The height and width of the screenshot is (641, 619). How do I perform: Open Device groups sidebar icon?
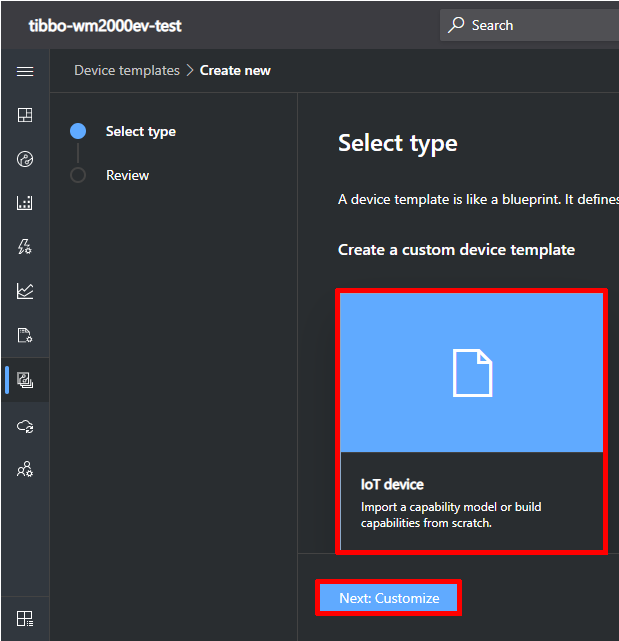coord(25,203)
